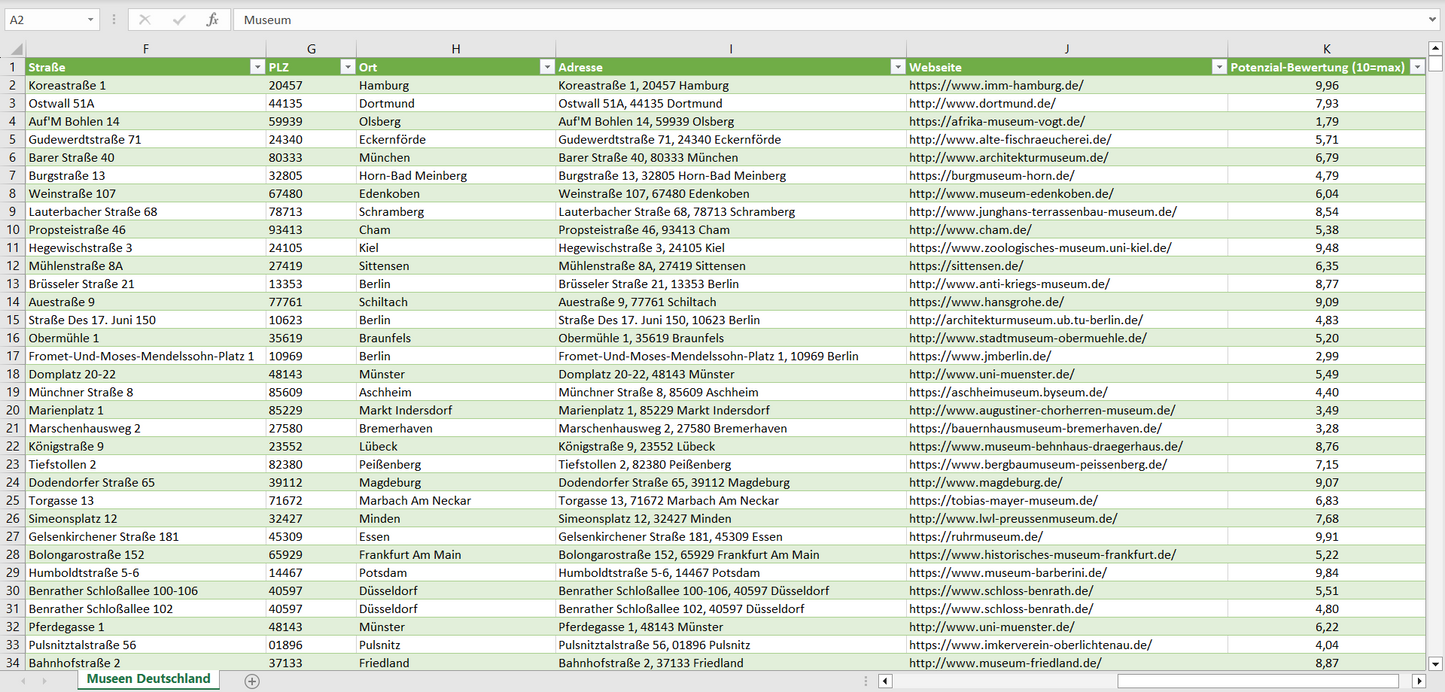The width and height of the screenshot is (1445, 692).
Task: Select column header J
Action: click(x=1067, y=49)
